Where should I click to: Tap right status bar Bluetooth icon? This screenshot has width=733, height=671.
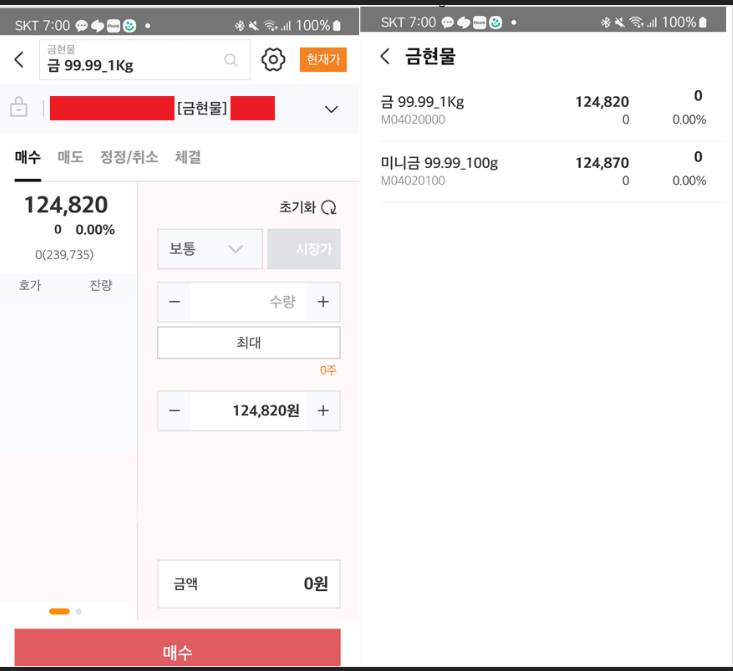click(606, 22)
